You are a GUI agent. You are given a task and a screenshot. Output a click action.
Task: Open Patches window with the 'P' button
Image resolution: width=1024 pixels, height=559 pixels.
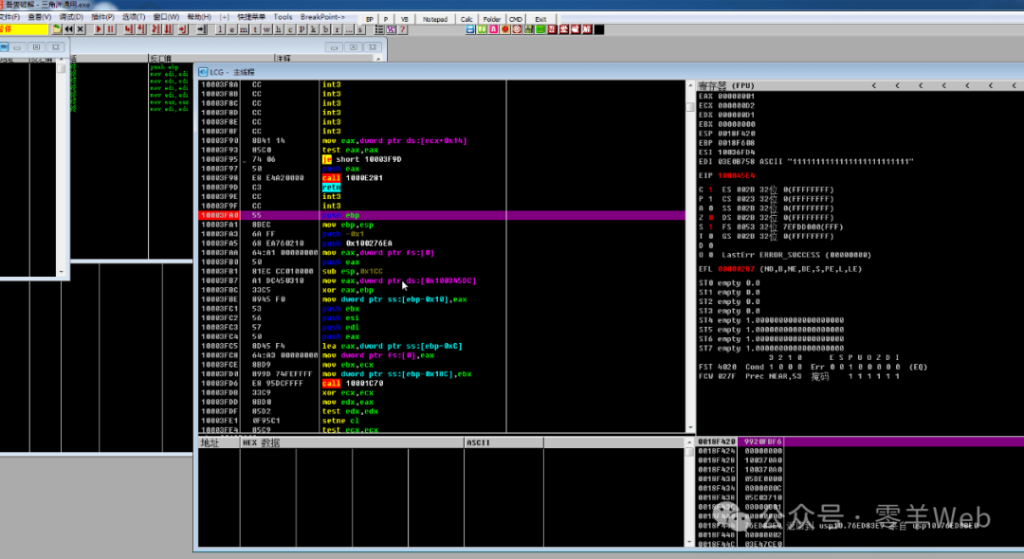pyautogui.click(x=302, y=29)
